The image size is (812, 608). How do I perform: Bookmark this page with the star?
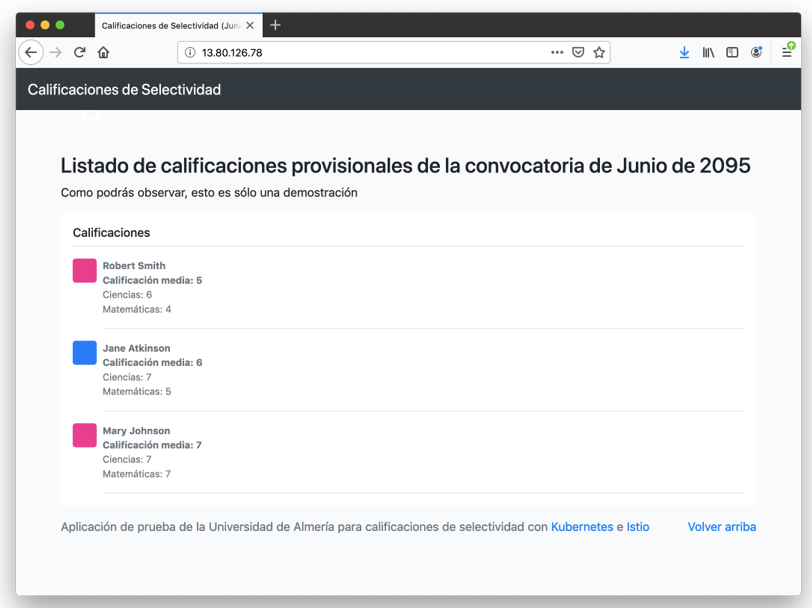[x=599, y=52]
